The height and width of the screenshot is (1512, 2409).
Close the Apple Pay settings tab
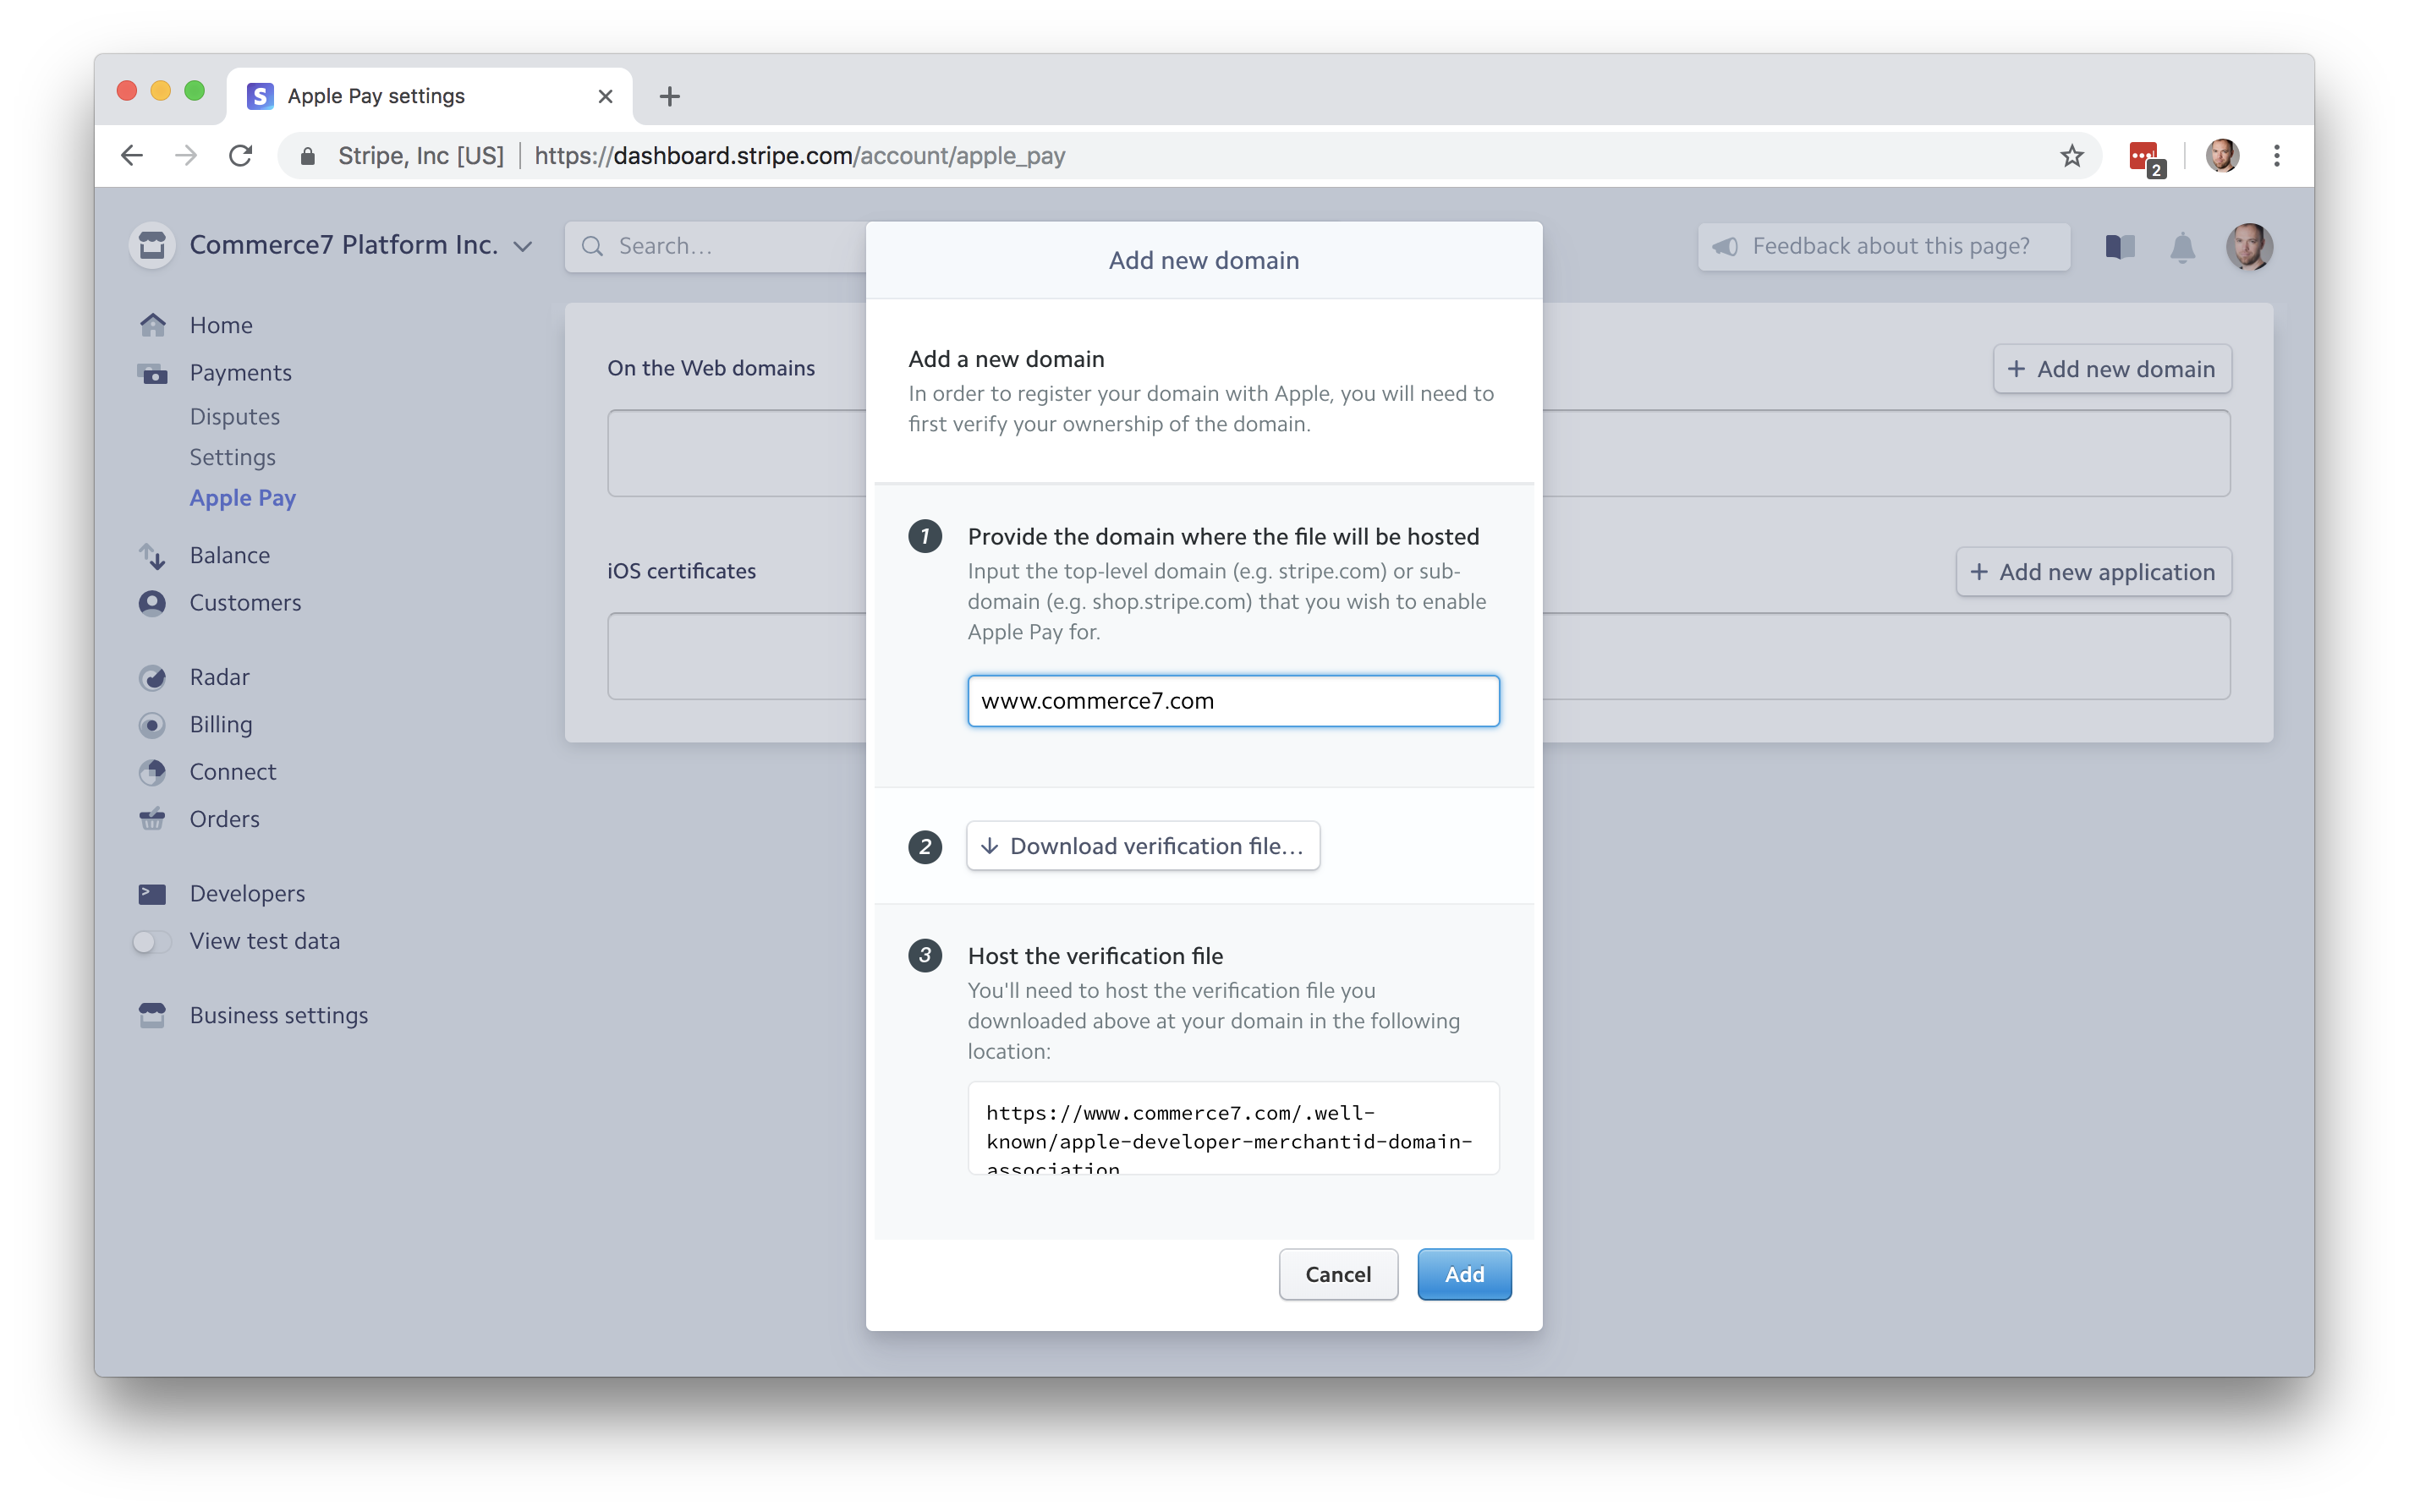605,96
